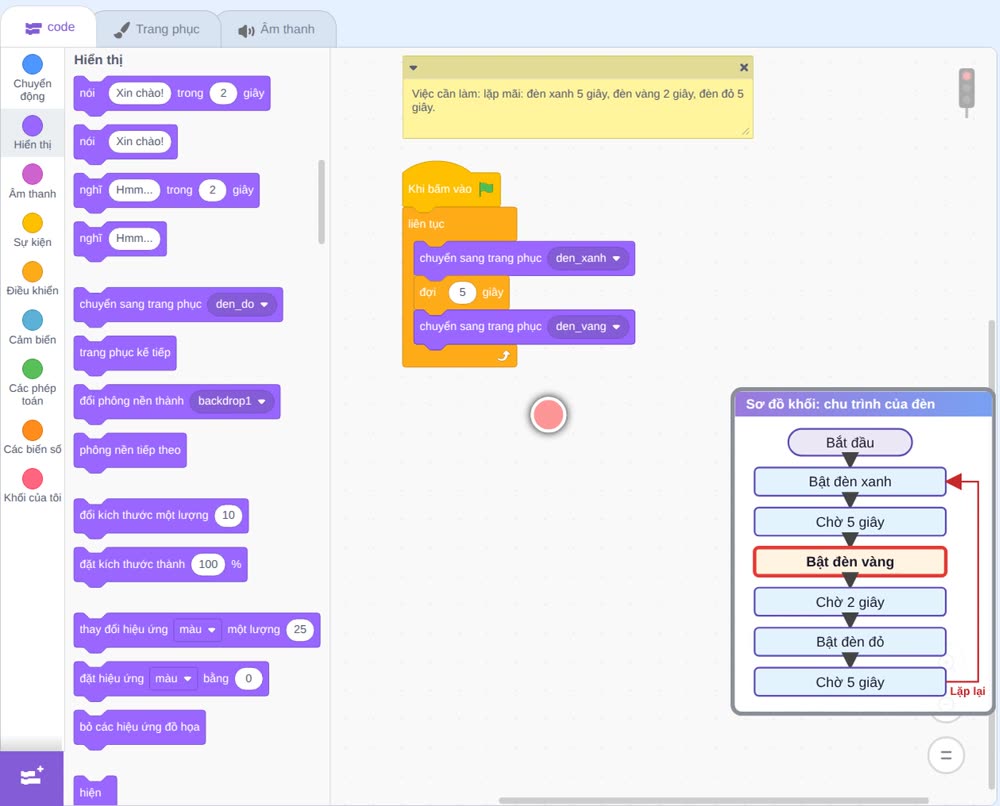Click the size change field showing 10
The height and width of the screenshot is (806, 1000).
(x=228, y=515)
